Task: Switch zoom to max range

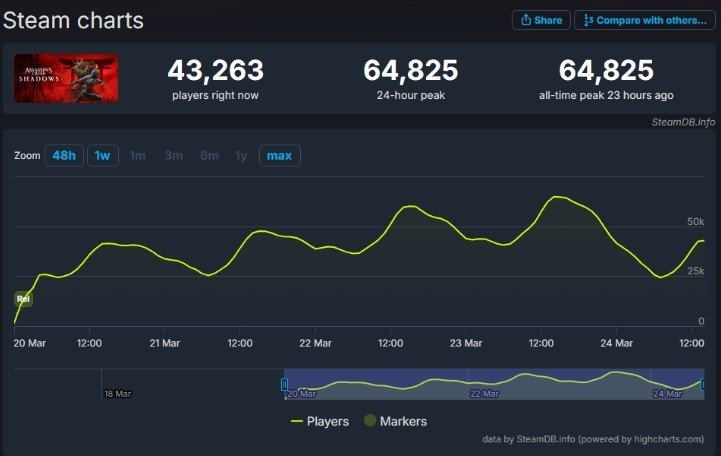Action: coord(280,155)
